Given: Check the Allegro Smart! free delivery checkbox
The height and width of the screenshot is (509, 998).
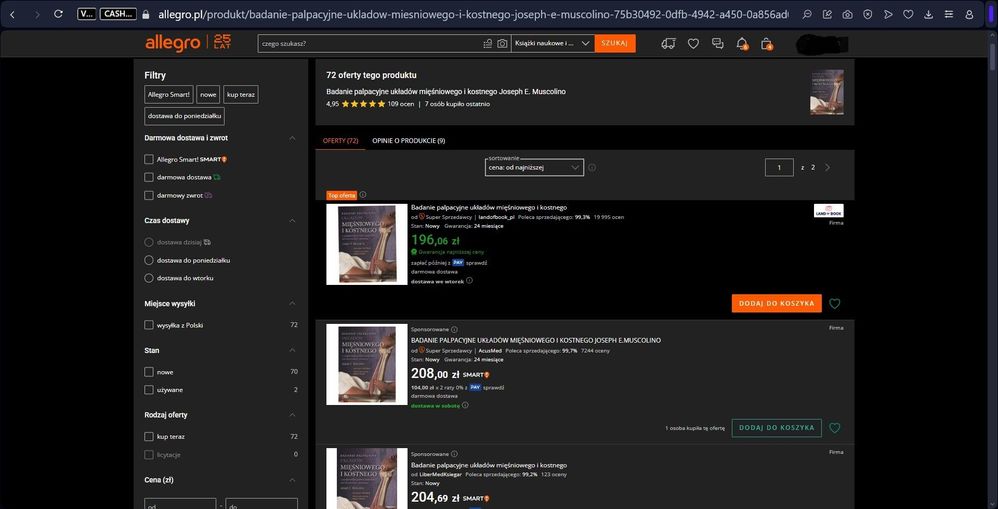Looking at the screenshot, I should pyautogui.click(x=149, y=159).
